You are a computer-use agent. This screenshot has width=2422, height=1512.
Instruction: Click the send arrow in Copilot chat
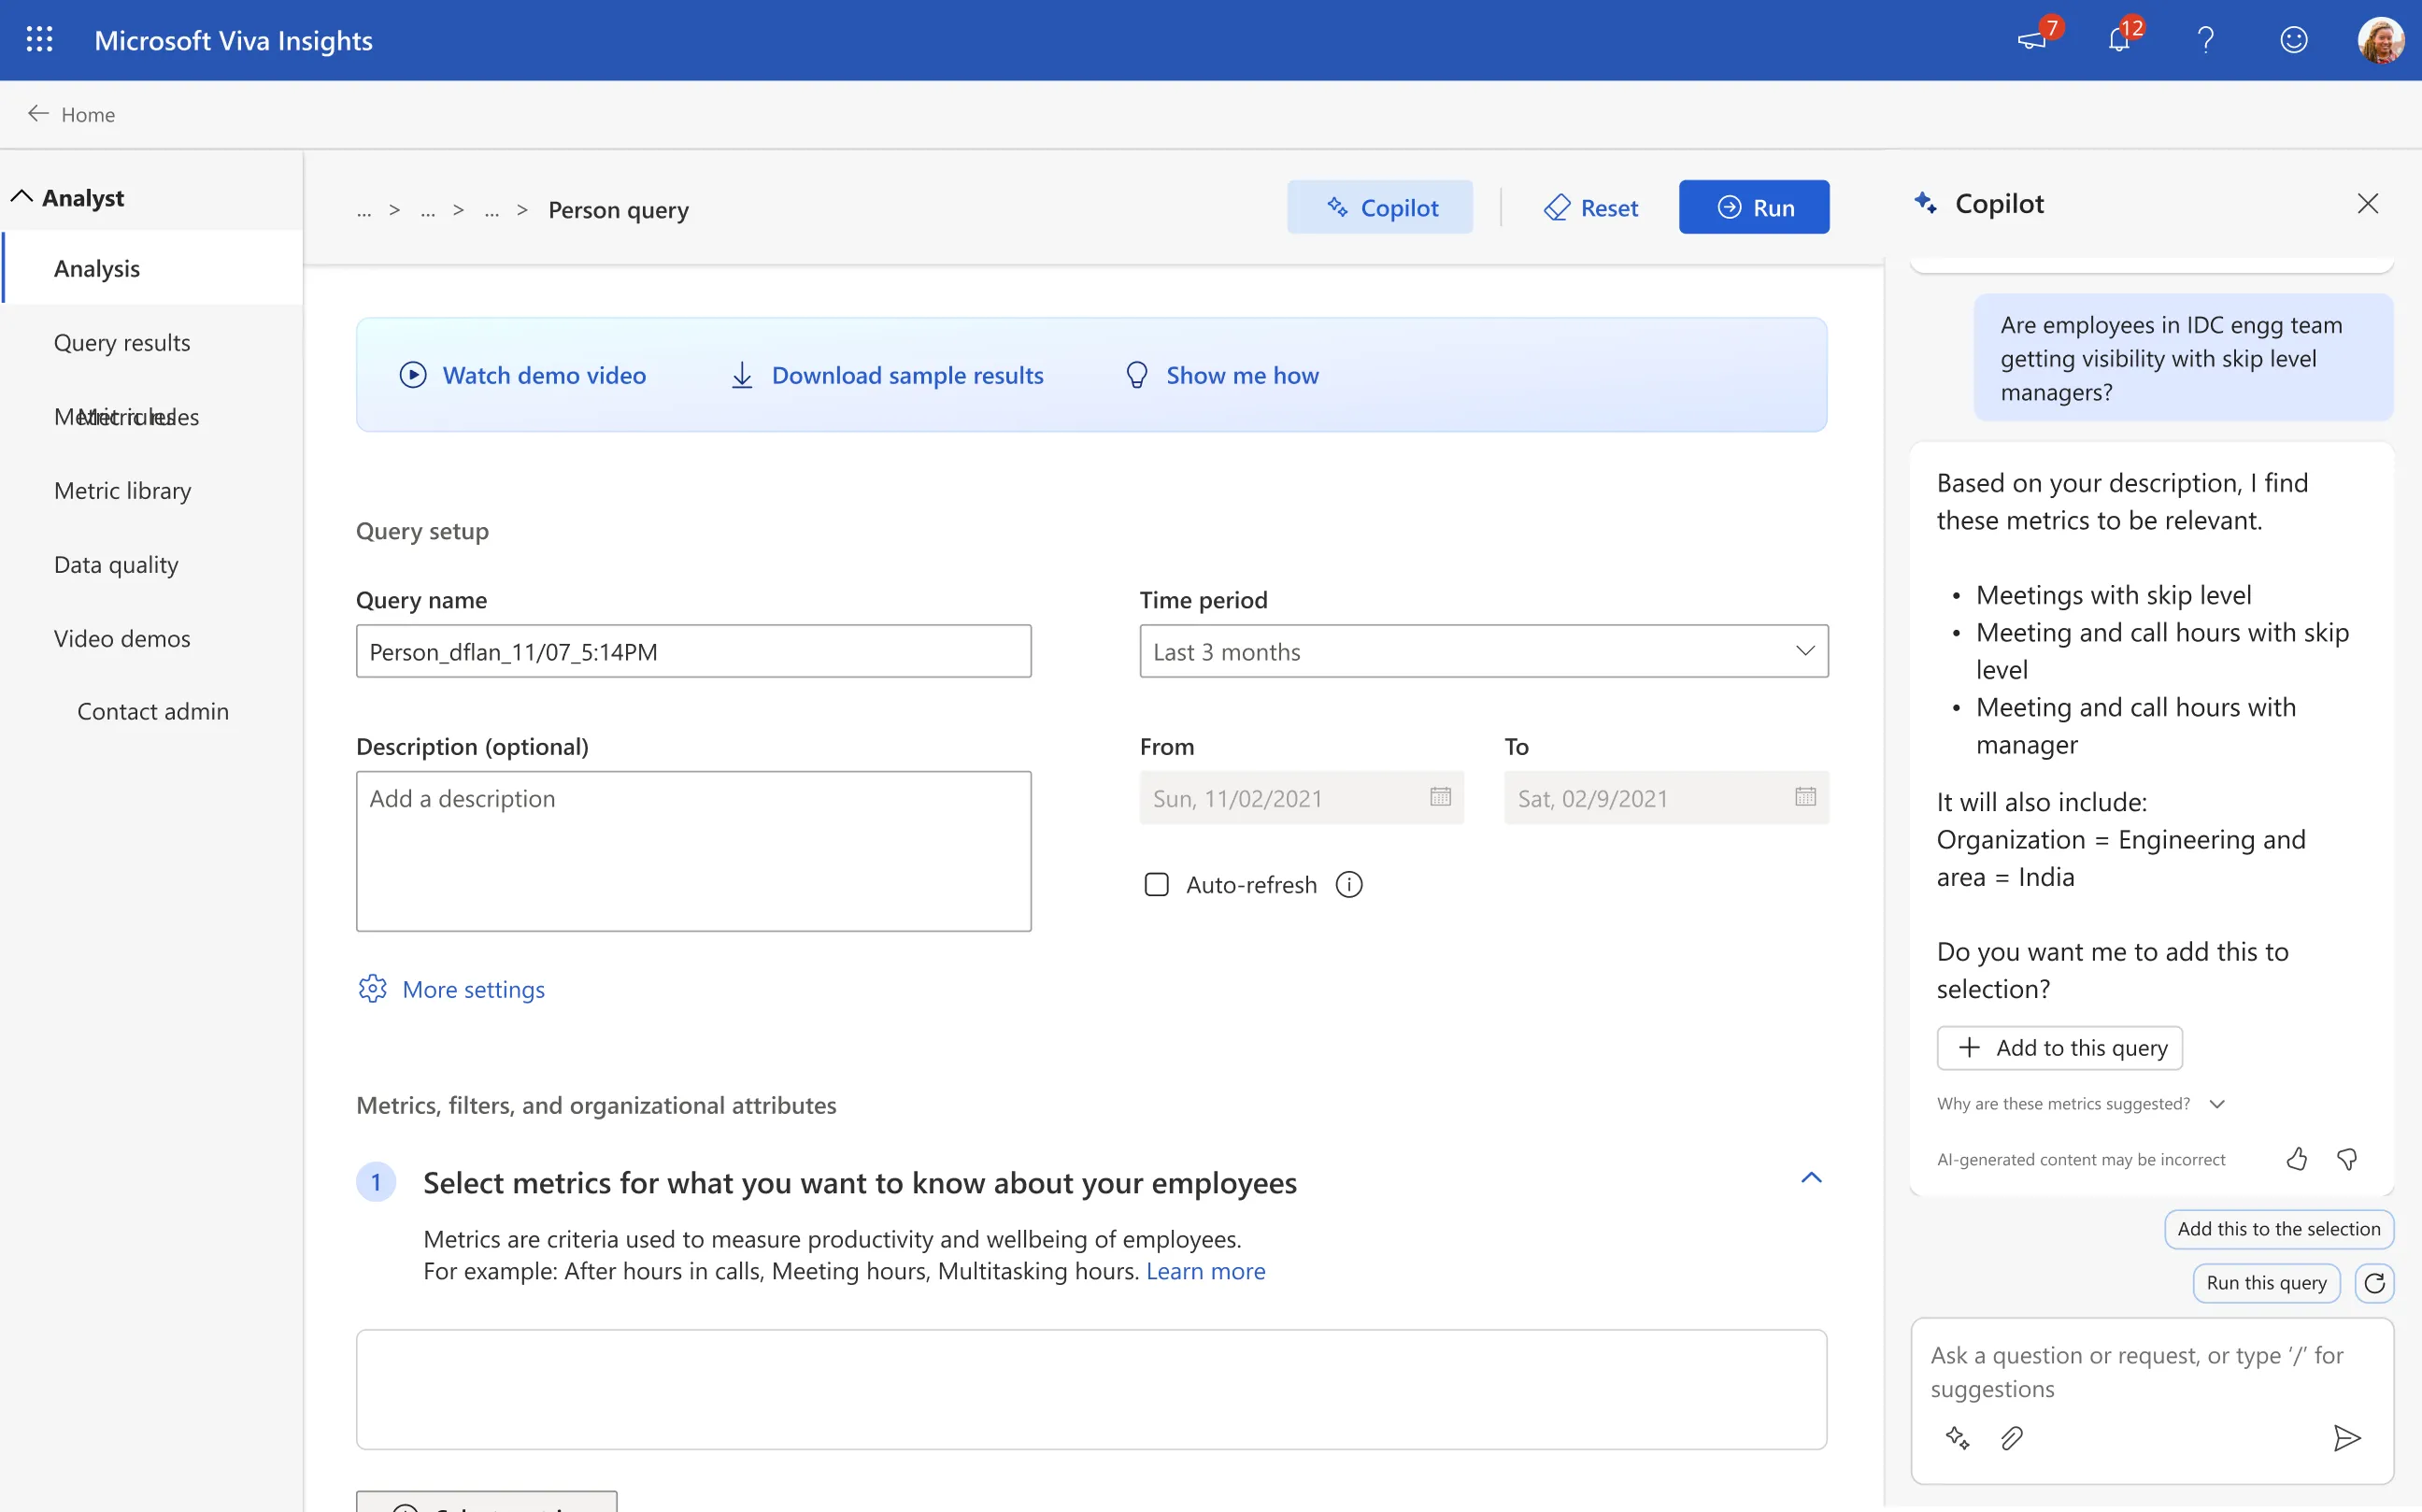(x=2346, y=1438)
